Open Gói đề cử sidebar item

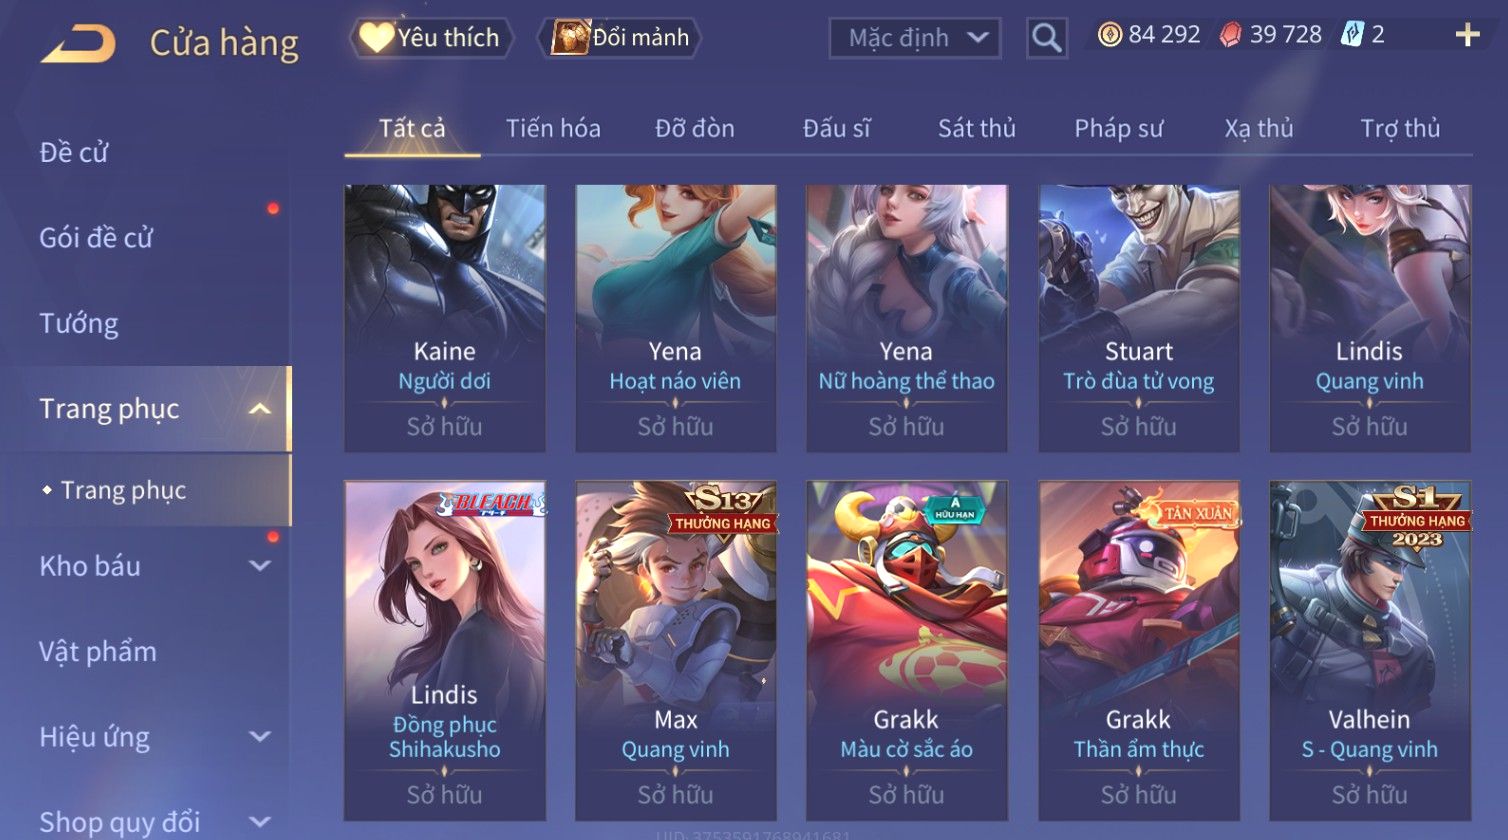point(96,238)
